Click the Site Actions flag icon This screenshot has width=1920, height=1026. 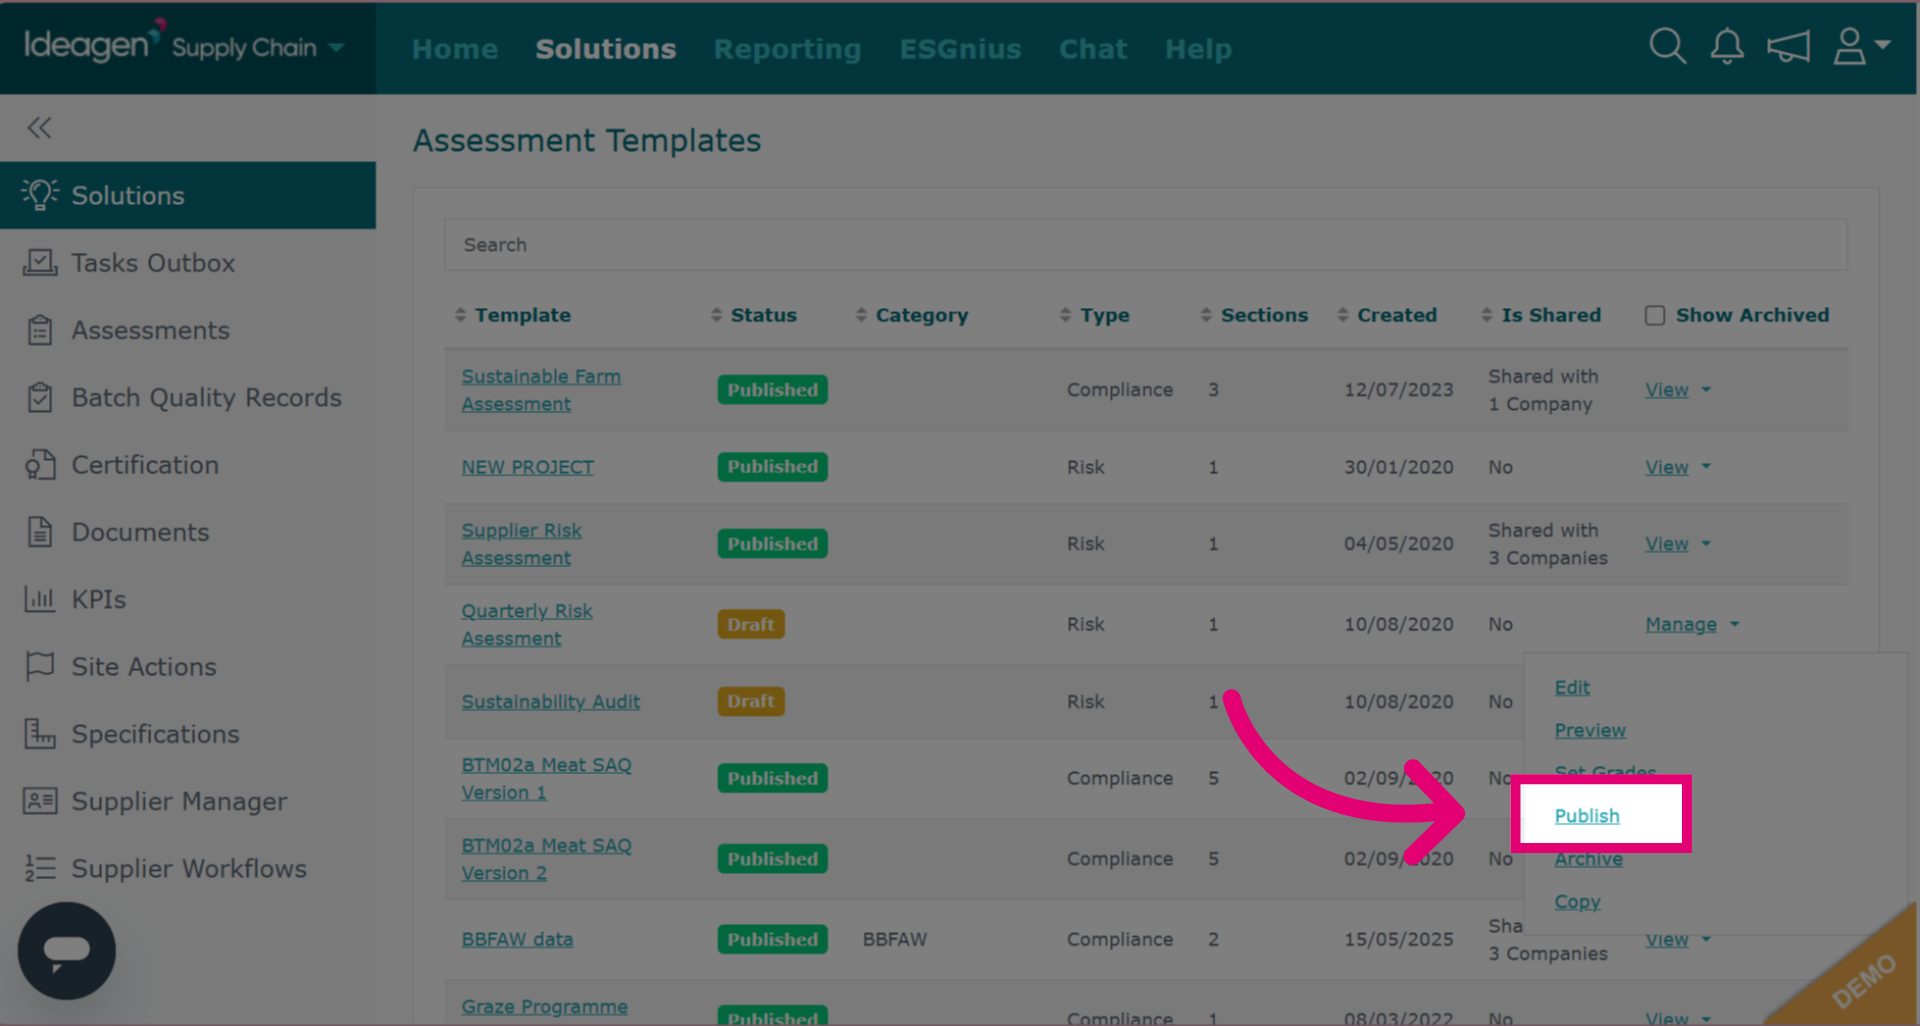tap(40, 666)
